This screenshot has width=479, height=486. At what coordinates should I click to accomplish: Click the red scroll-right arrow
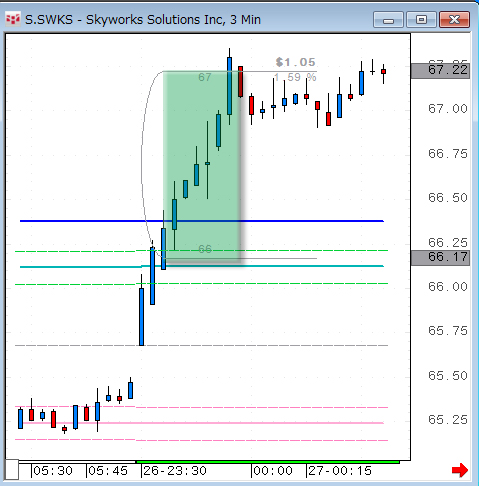click(x=460, y=470)
